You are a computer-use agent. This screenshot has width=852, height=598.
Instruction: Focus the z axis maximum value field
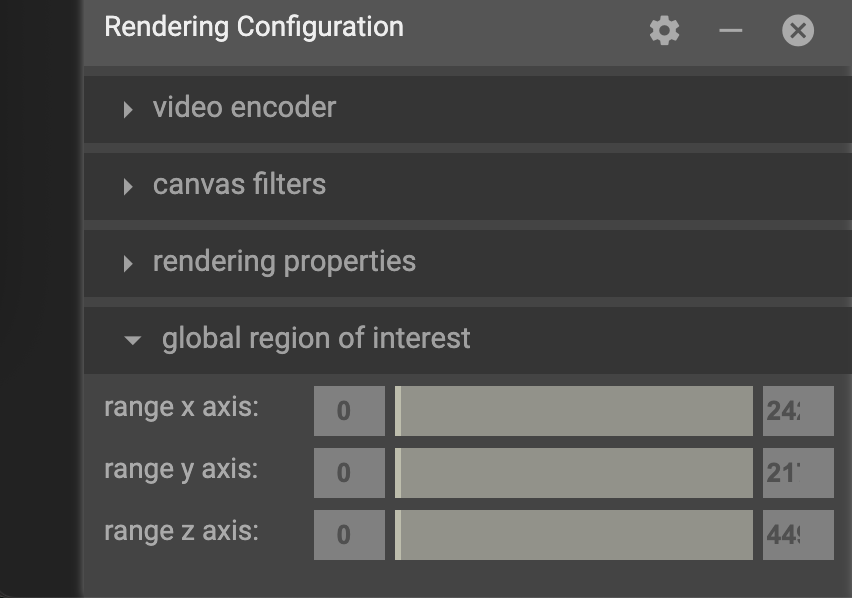click(x=798, y=535)
